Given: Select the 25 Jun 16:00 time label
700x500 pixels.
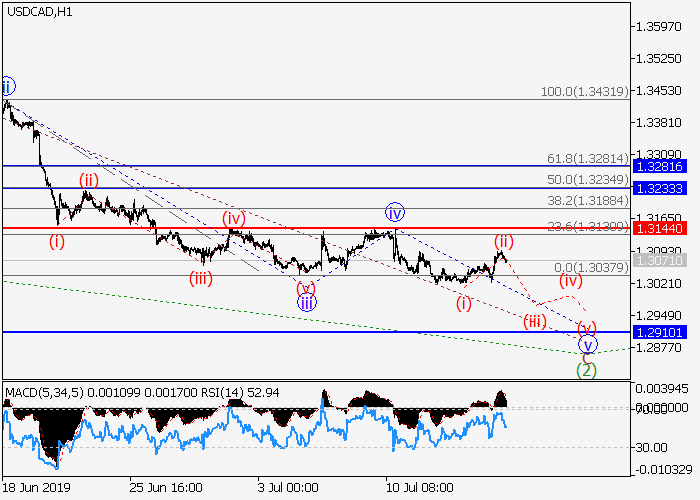Looking at the screenshot, I should 164,489.
